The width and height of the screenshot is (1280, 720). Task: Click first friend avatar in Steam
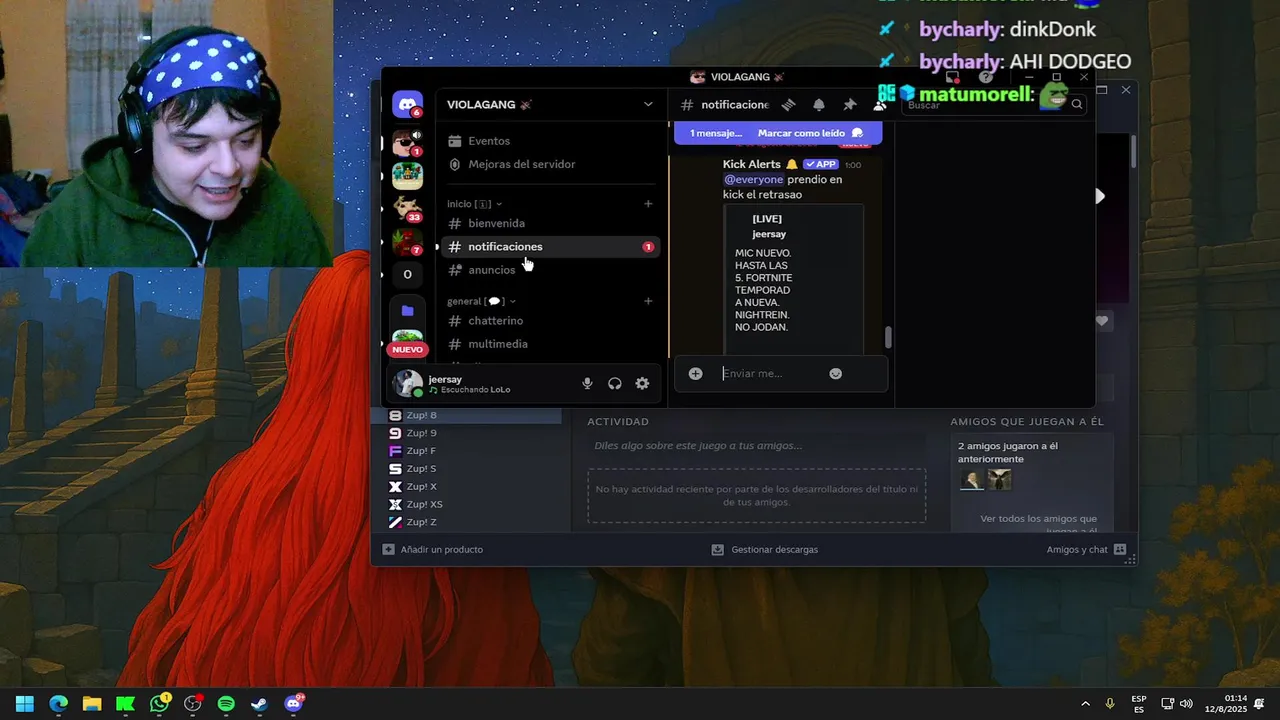[x=972, y=480]
